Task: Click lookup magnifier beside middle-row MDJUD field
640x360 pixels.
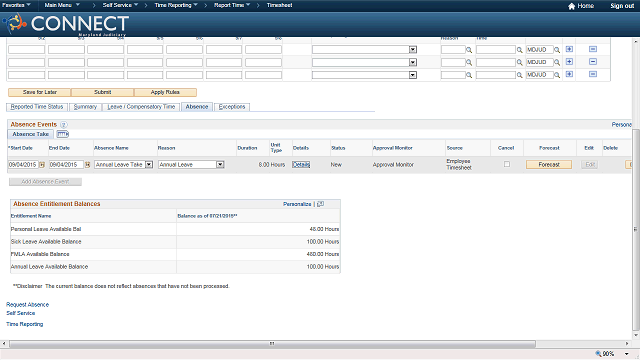Action: pos(557,62)
